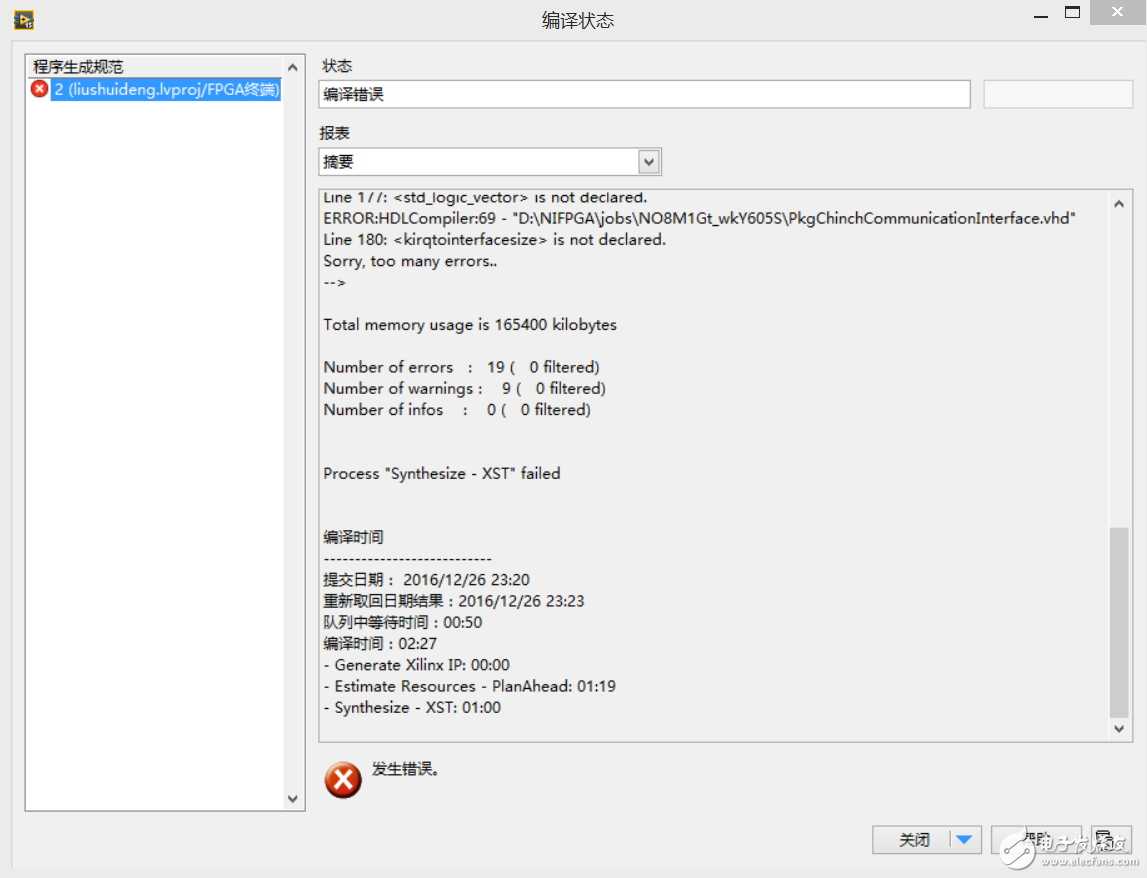Select build spec 2 (liushuideng.lvproj/FPGA终端)

click(166, 89)
